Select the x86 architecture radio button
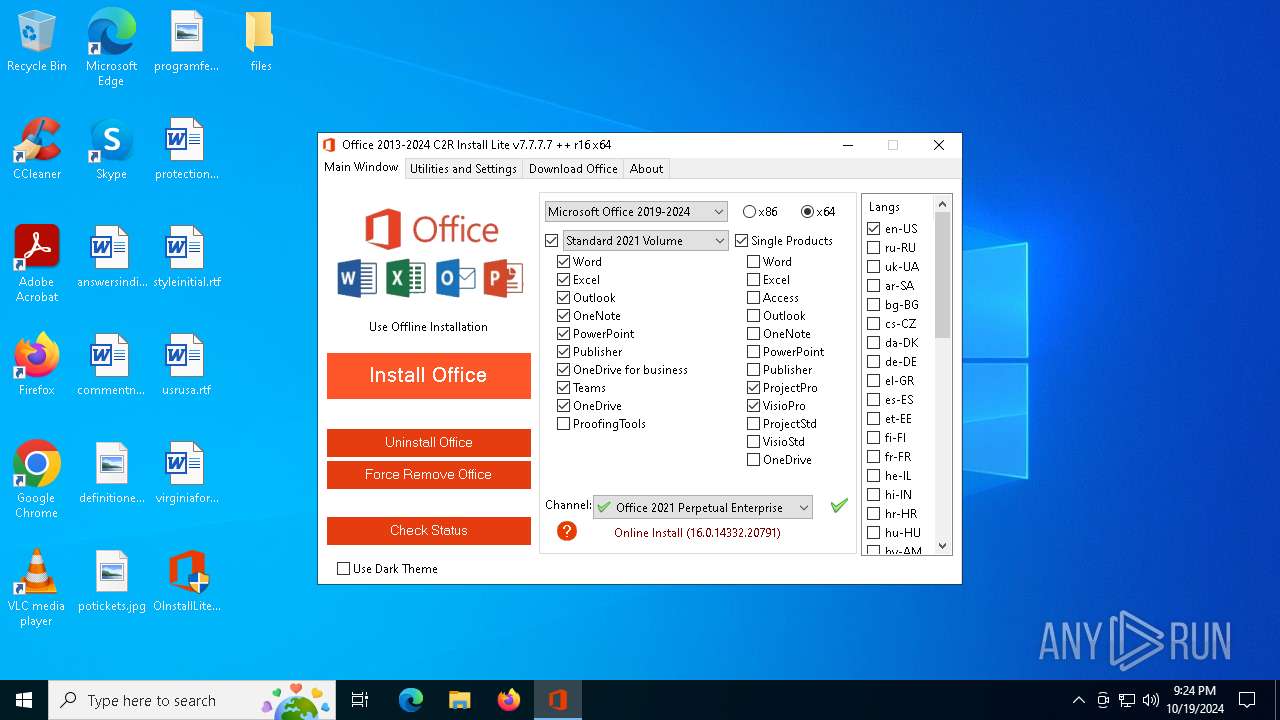Viewport: 1280px width, 720px height. (x=749, y=212)
